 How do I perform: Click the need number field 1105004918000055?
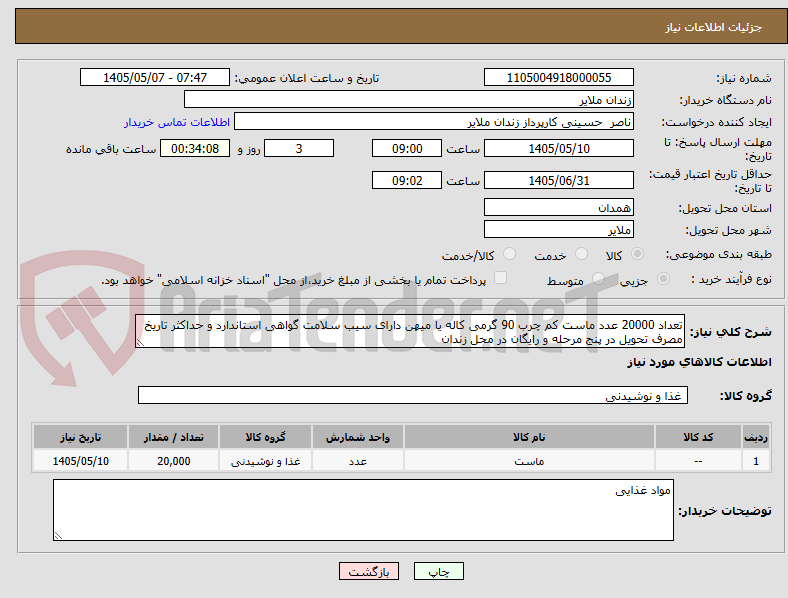559,77
